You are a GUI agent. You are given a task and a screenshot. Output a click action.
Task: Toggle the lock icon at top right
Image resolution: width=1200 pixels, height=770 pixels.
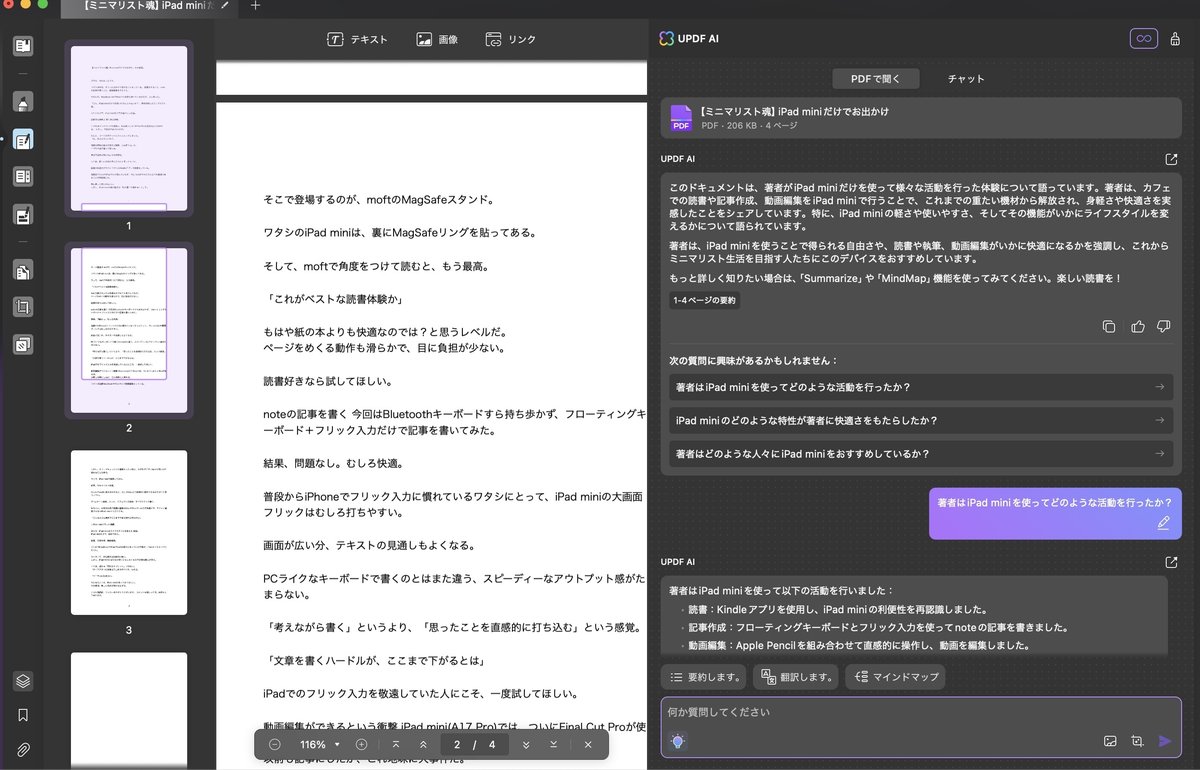coord(1176,38)
